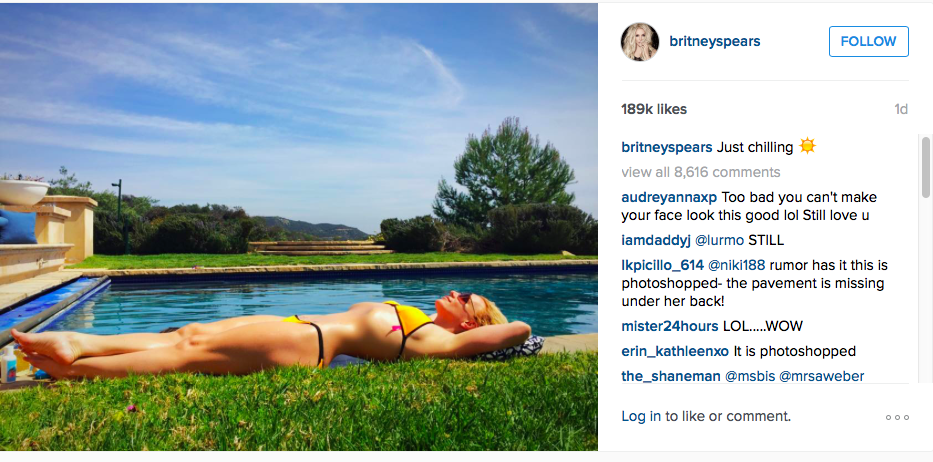This screenshot has height=462, width=933.
Task: Expand view all 8,616 comments
Action: coord(701,173)
